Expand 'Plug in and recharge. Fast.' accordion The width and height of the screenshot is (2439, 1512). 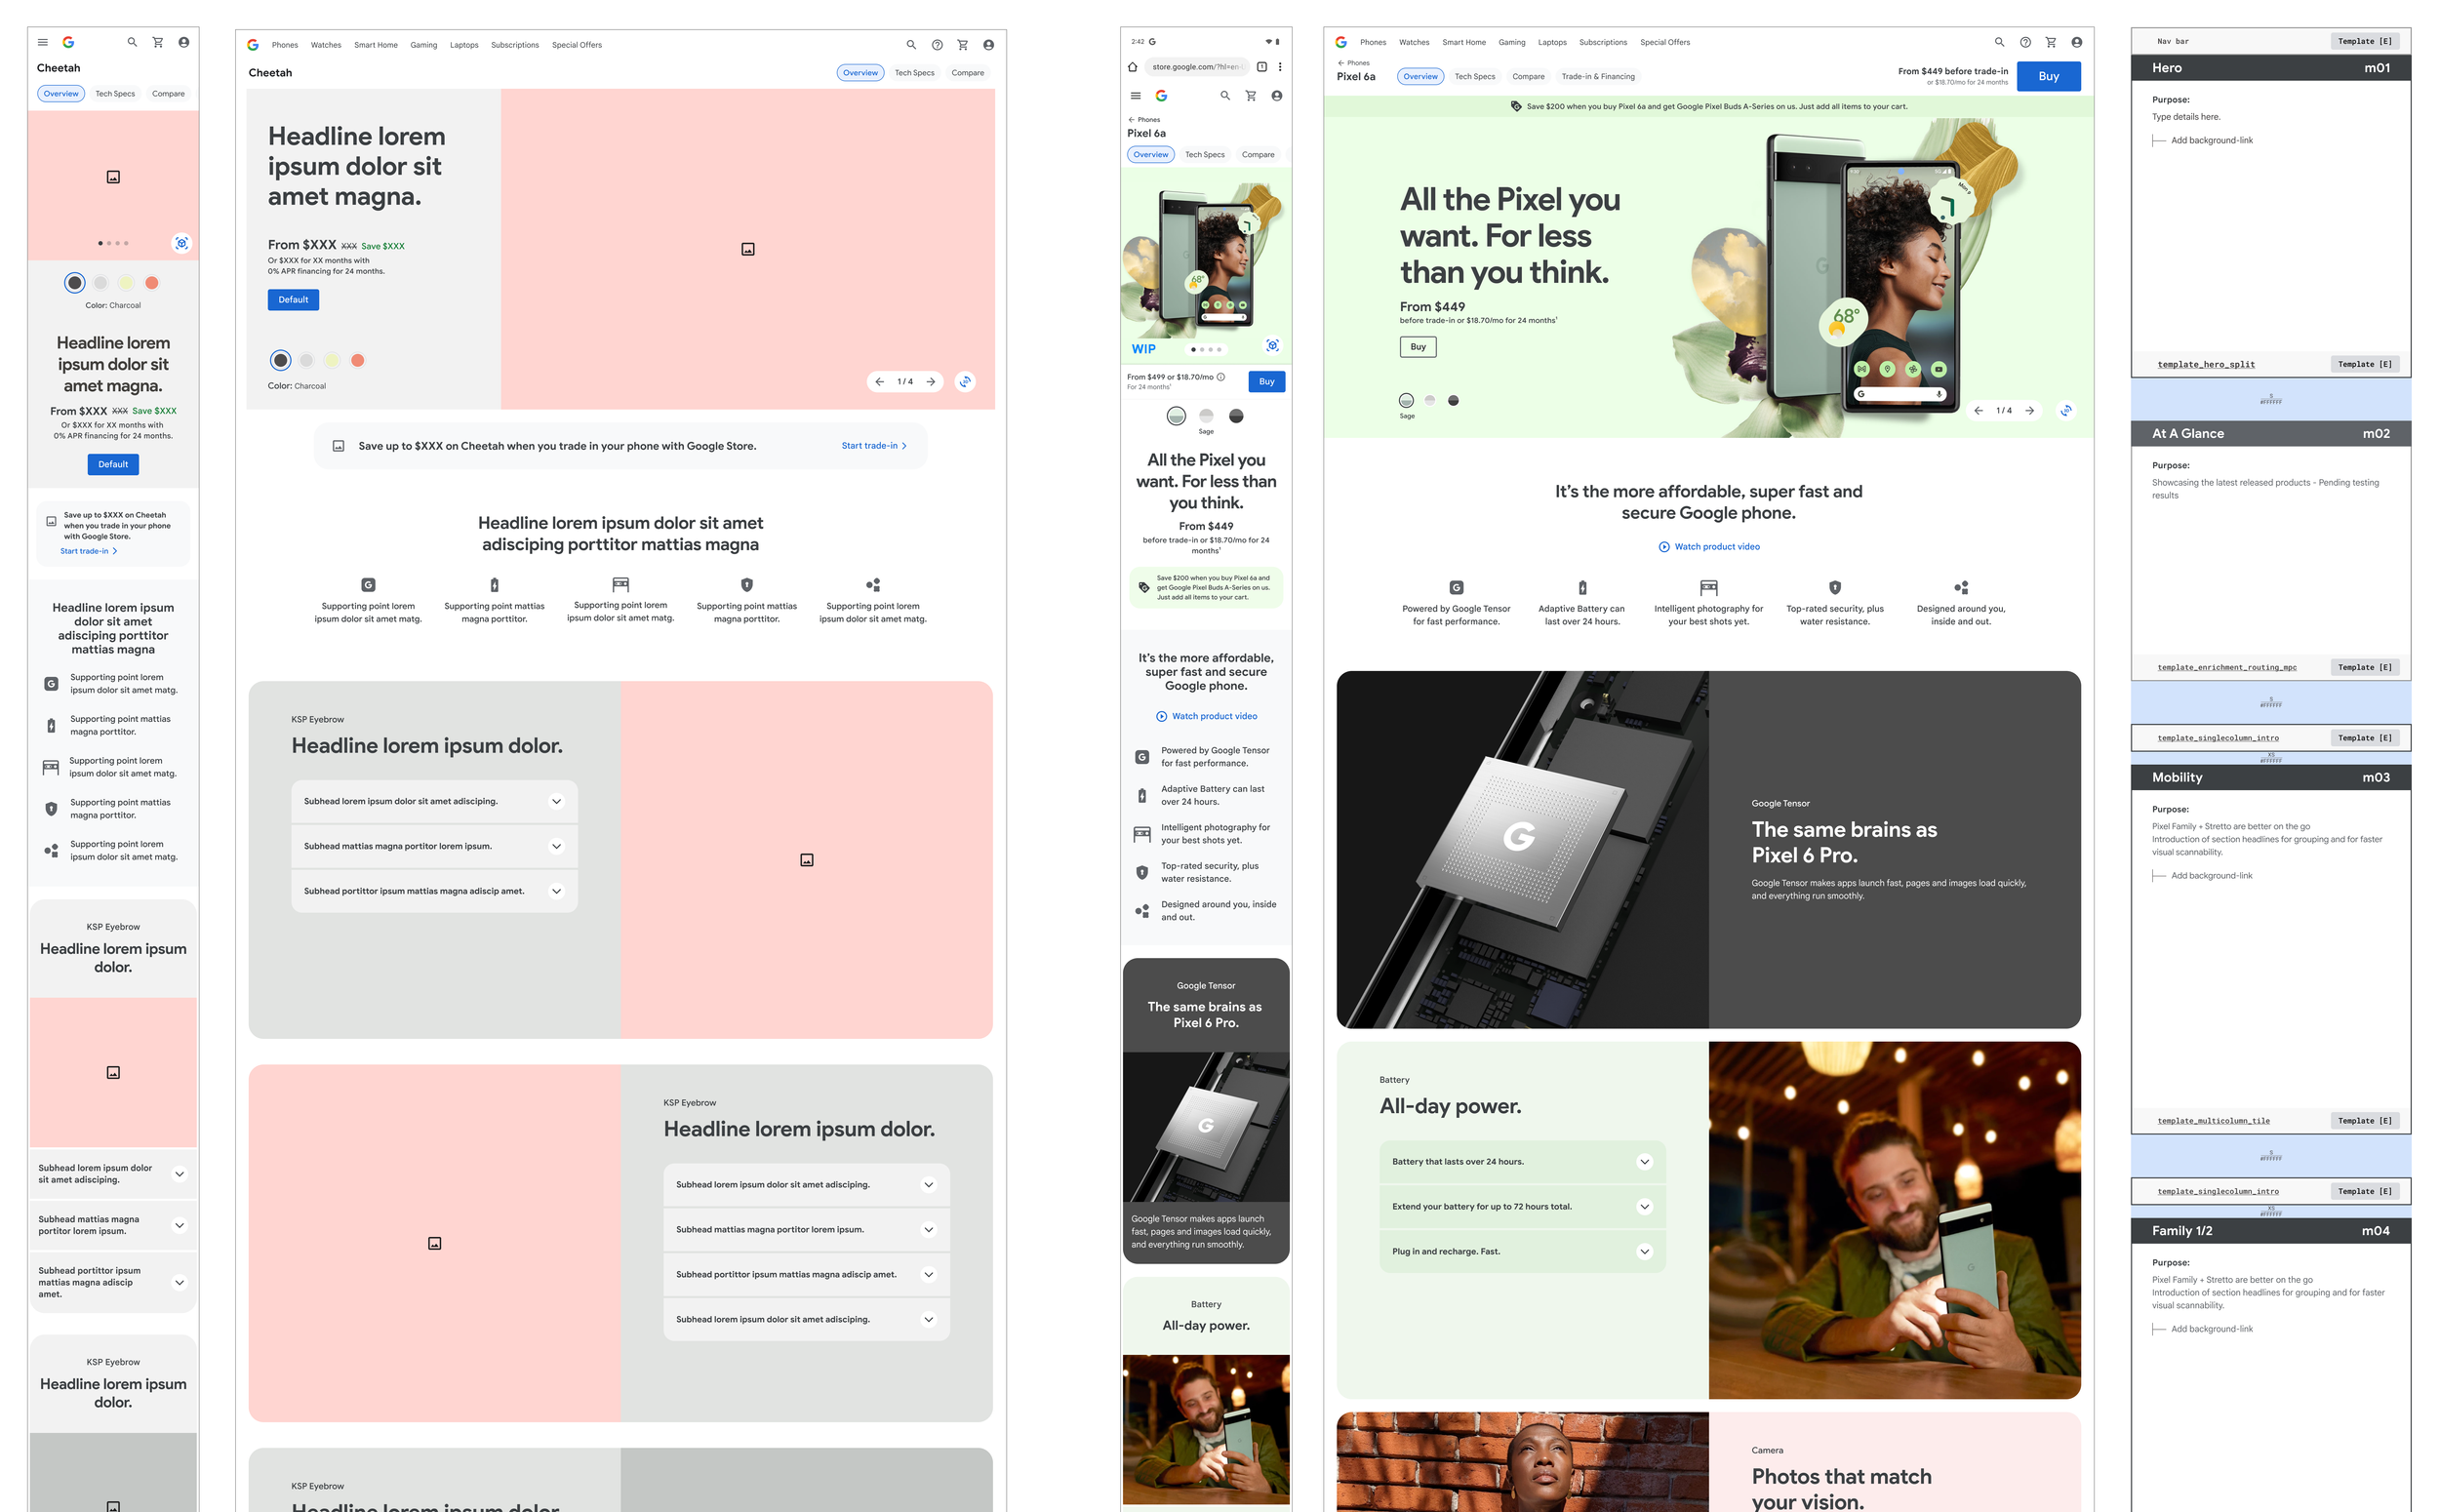point(1643,1252)
